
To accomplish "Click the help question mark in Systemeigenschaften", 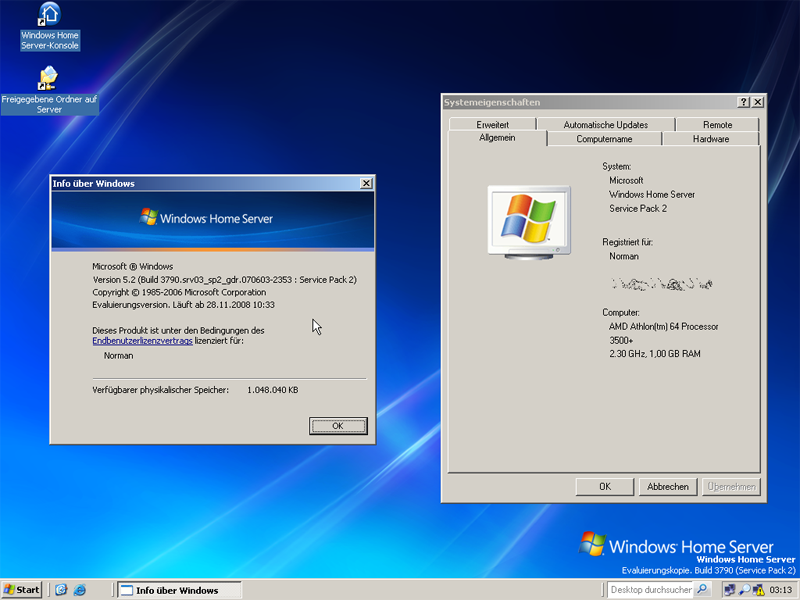I will coord(743,102).
